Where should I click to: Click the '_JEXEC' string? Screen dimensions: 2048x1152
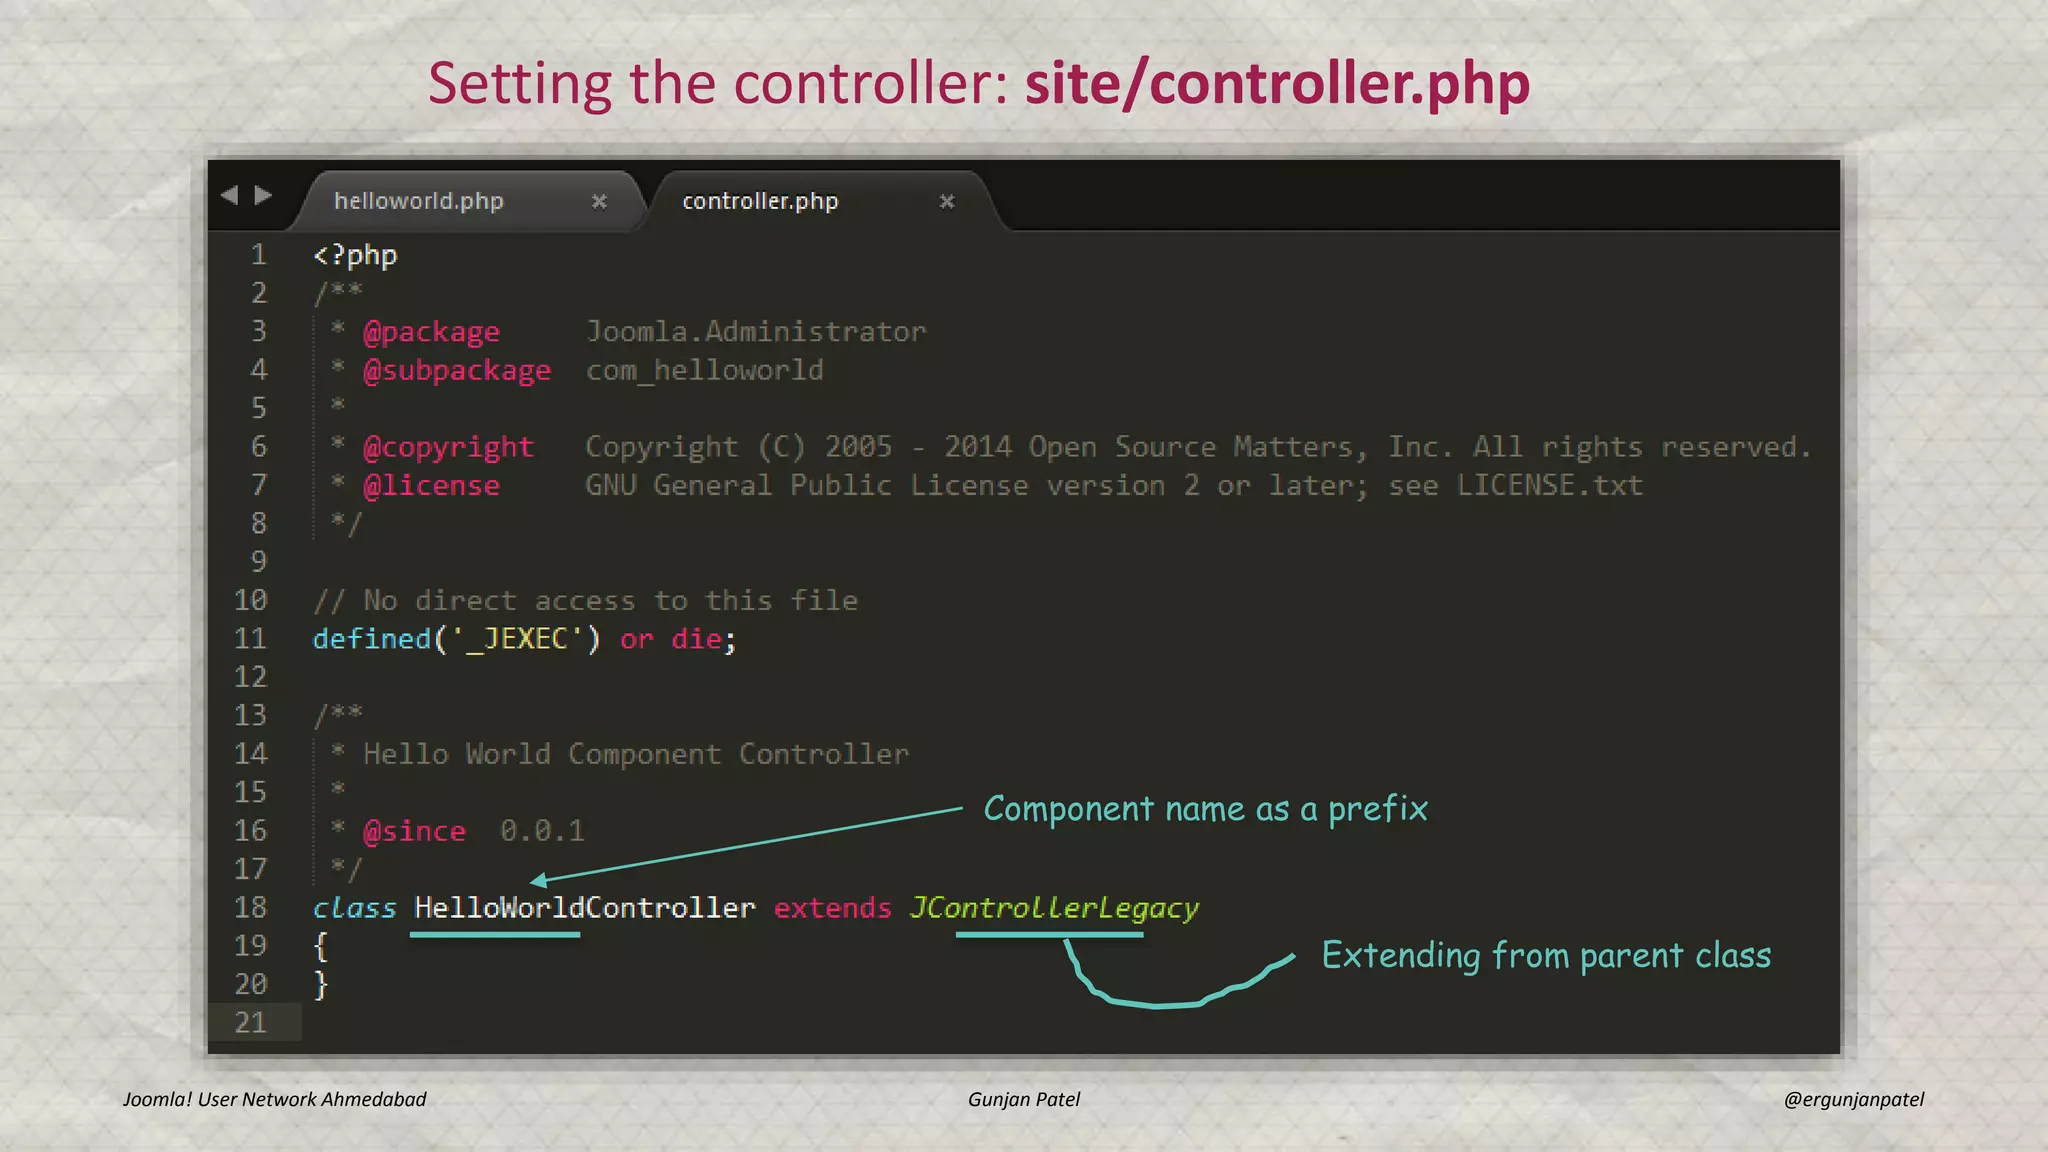pyautogui.click(x=517, y=639)
